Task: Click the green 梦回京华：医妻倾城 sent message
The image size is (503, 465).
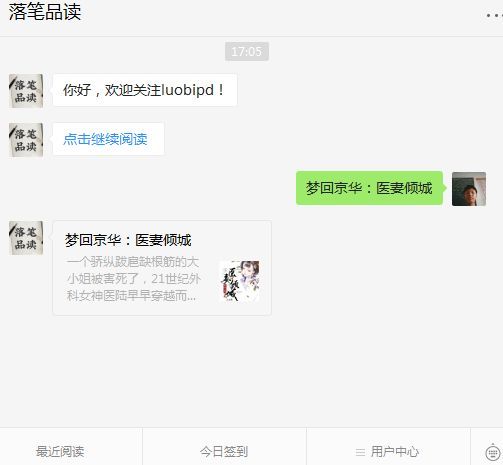Action: point(369,188)
